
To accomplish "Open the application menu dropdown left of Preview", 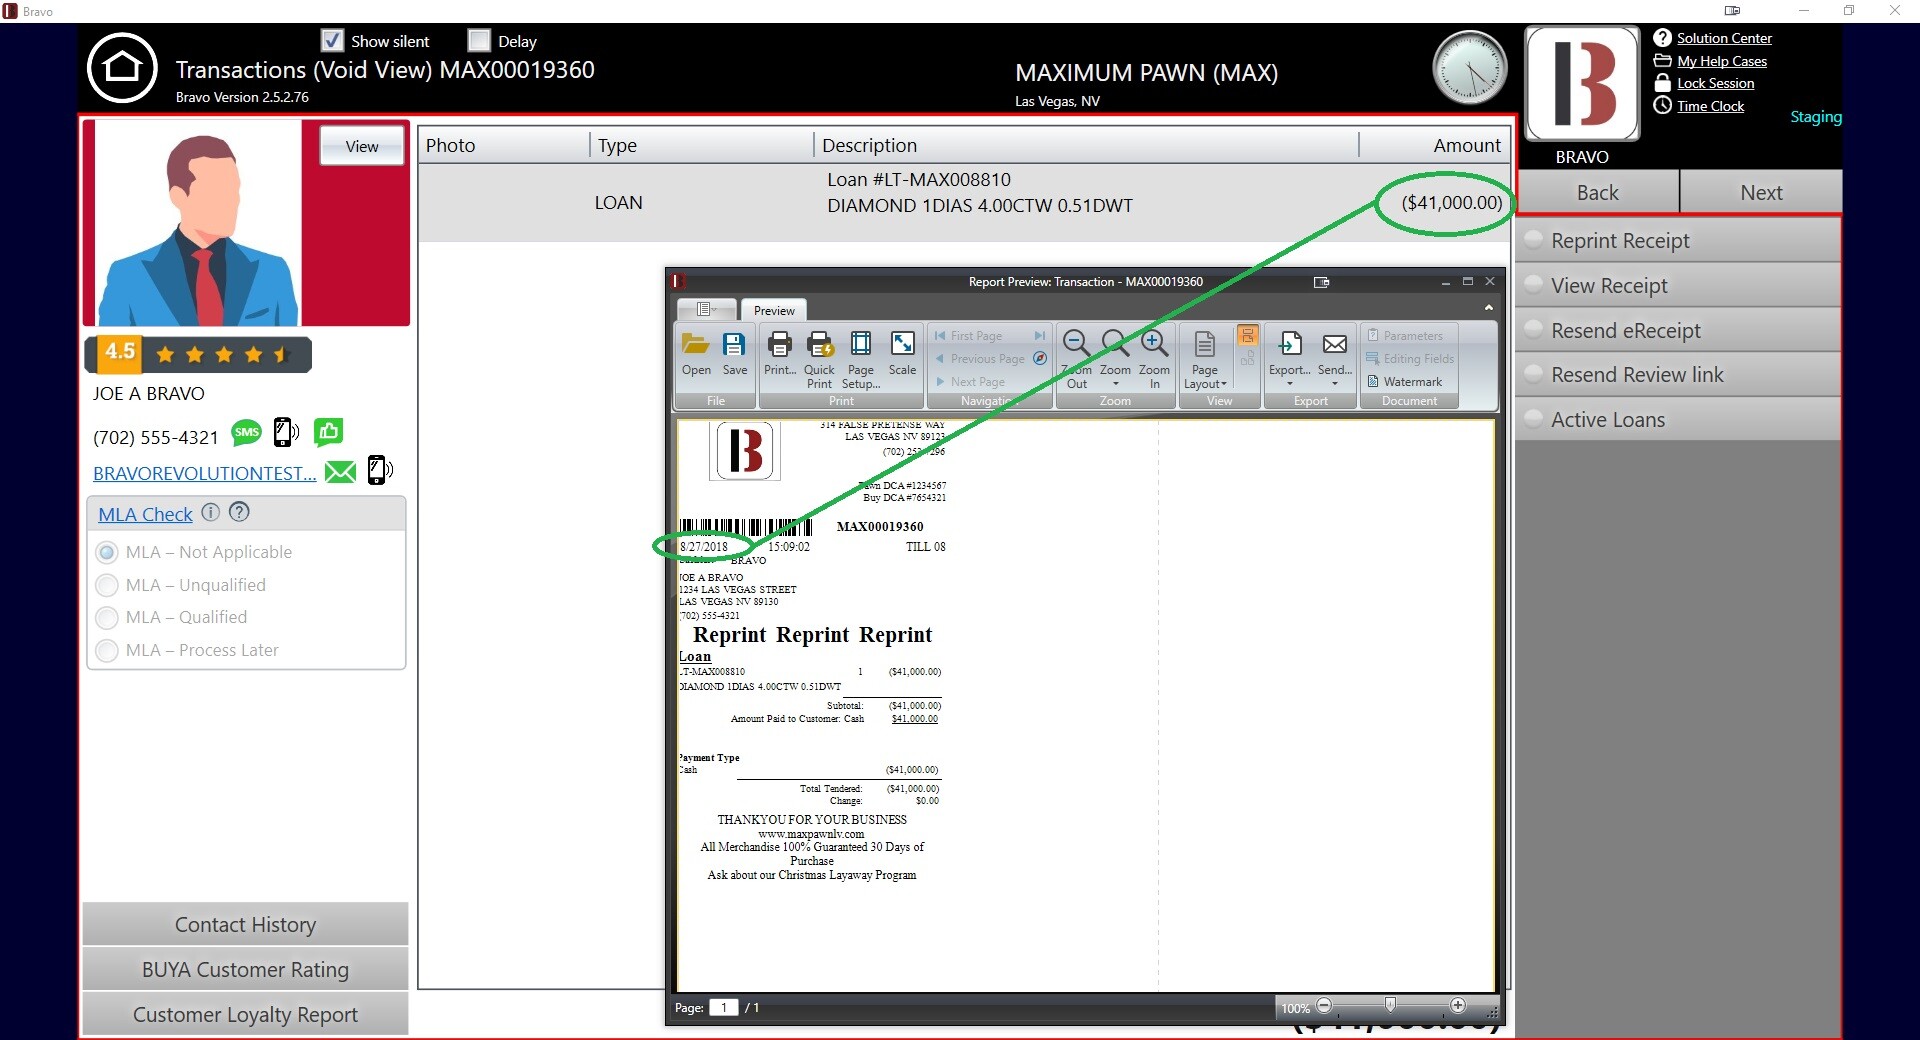I will pos(706,309).
